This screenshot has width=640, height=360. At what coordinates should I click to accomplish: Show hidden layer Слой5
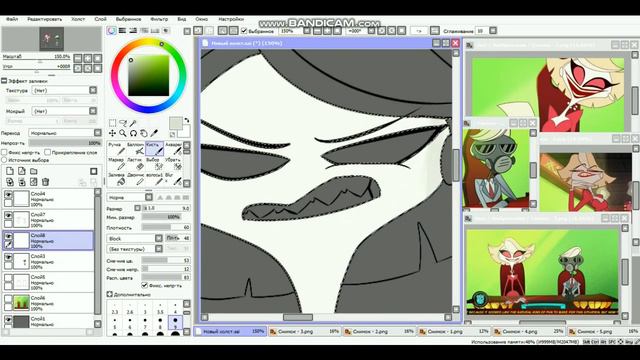pos(8,278)
